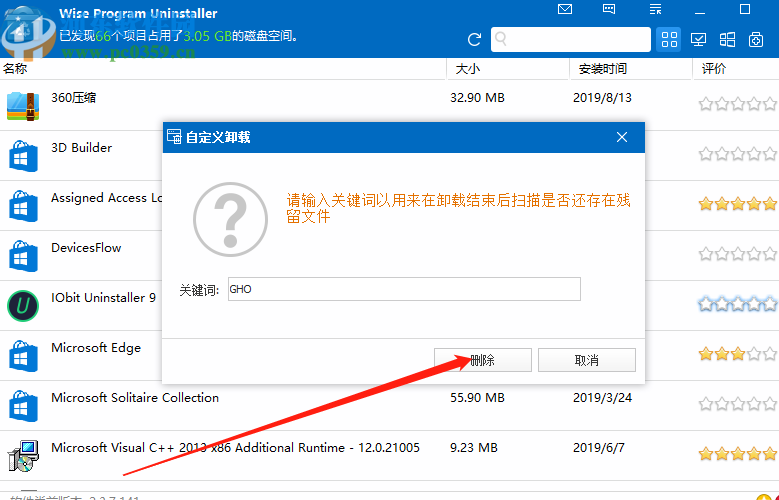This screenshot has width=779, height=500.
Task: Maximize the Wise Program Uninstaller window
Action: point(745,9)
